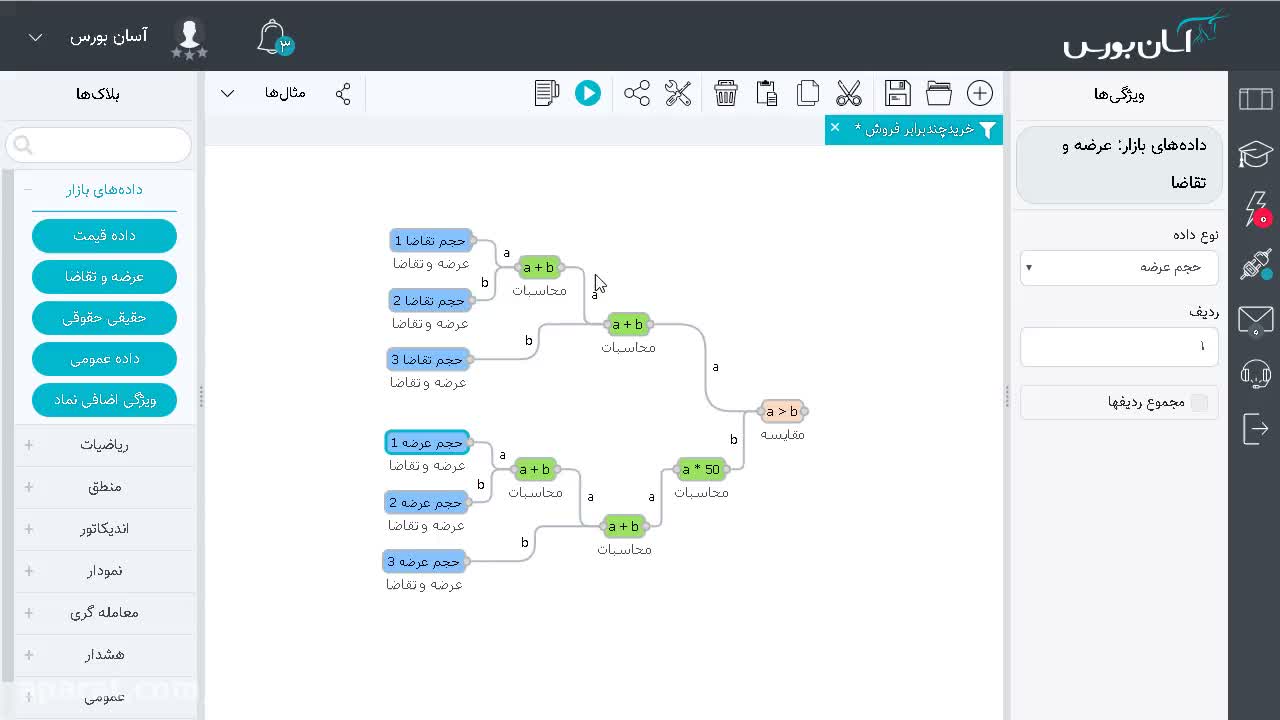This screenshot has width=1280, height=720.
Task: Click the open folder icon in toolbar
Action: pos(939,93)
